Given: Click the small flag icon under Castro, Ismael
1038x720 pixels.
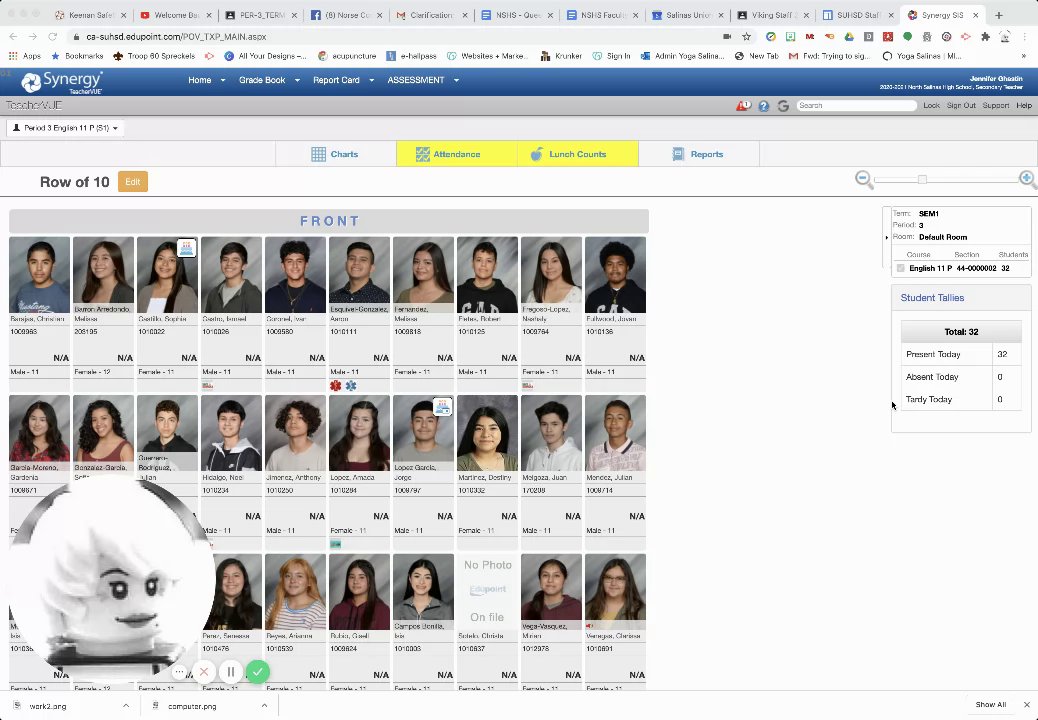Looking at the screenshot, I should click(x=207, y=385).
